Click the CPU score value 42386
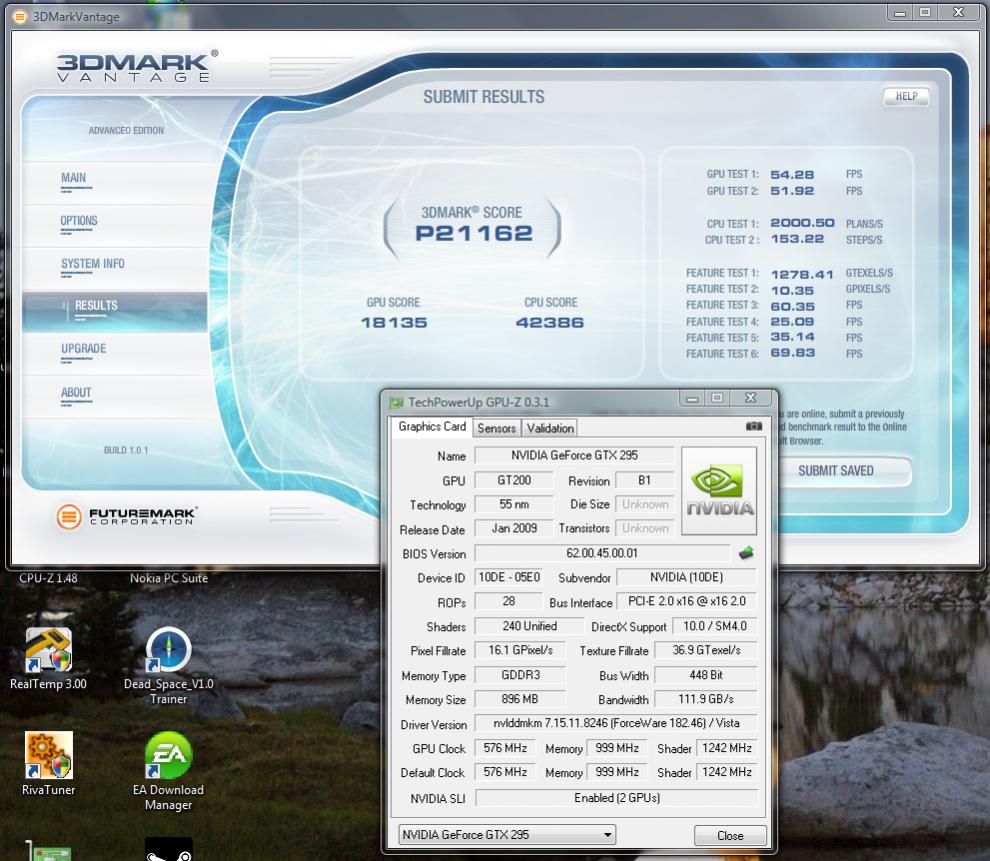 550,323
